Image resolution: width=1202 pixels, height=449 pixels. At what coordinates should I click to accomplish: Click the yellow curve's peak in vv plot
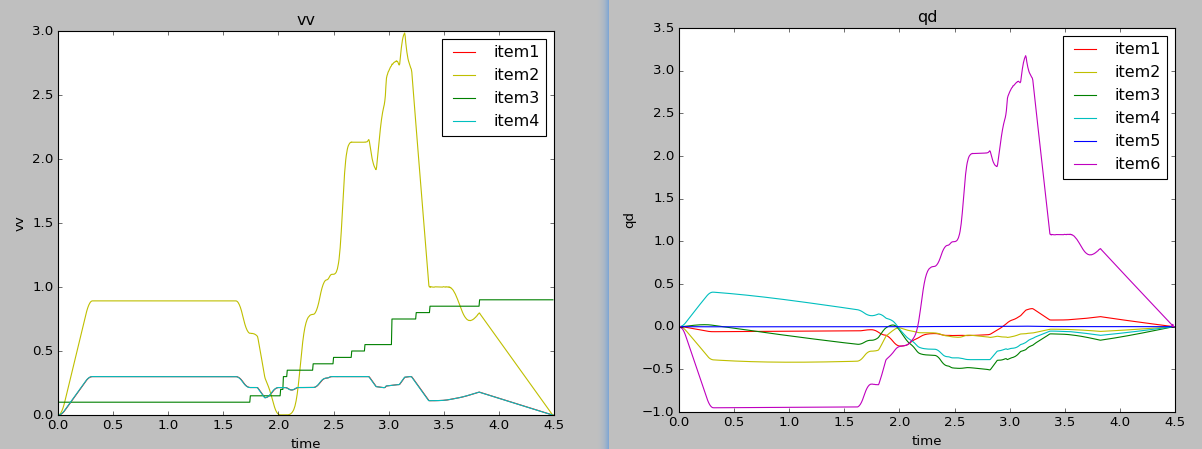[404, 33]
